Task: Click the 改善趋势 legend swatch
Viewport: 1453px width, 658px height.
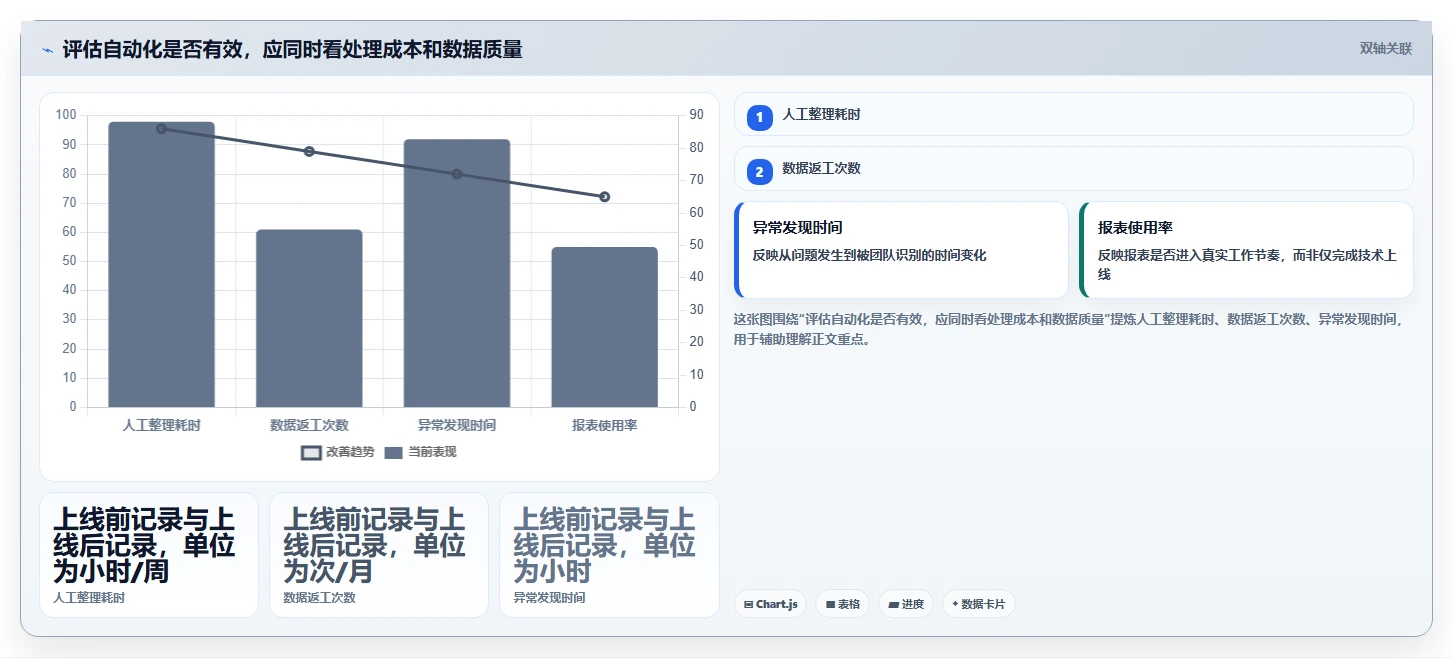Action: coord(311,453)
